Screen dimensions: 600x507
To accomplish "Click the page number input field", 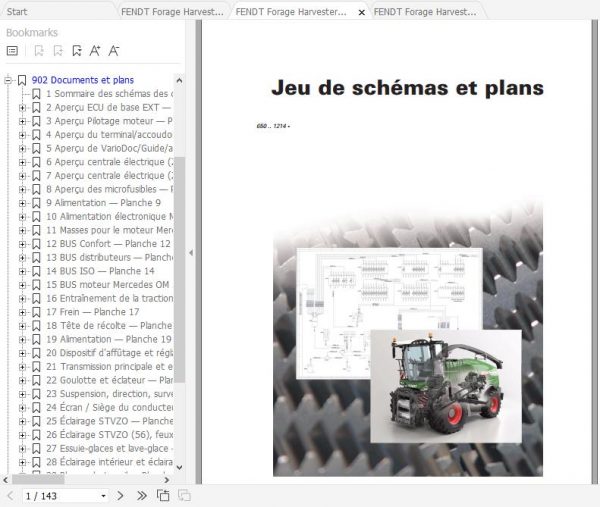I will coord(61,496).
